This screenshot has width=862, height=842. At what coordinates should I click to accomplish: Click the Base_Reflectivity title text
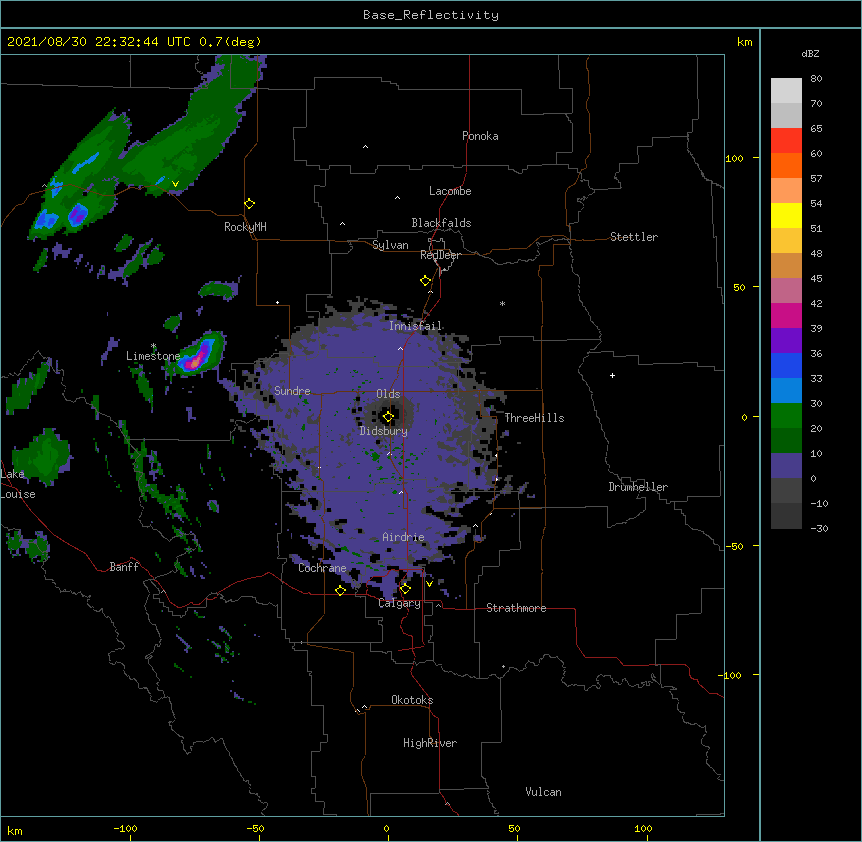(x=431, y=15)
